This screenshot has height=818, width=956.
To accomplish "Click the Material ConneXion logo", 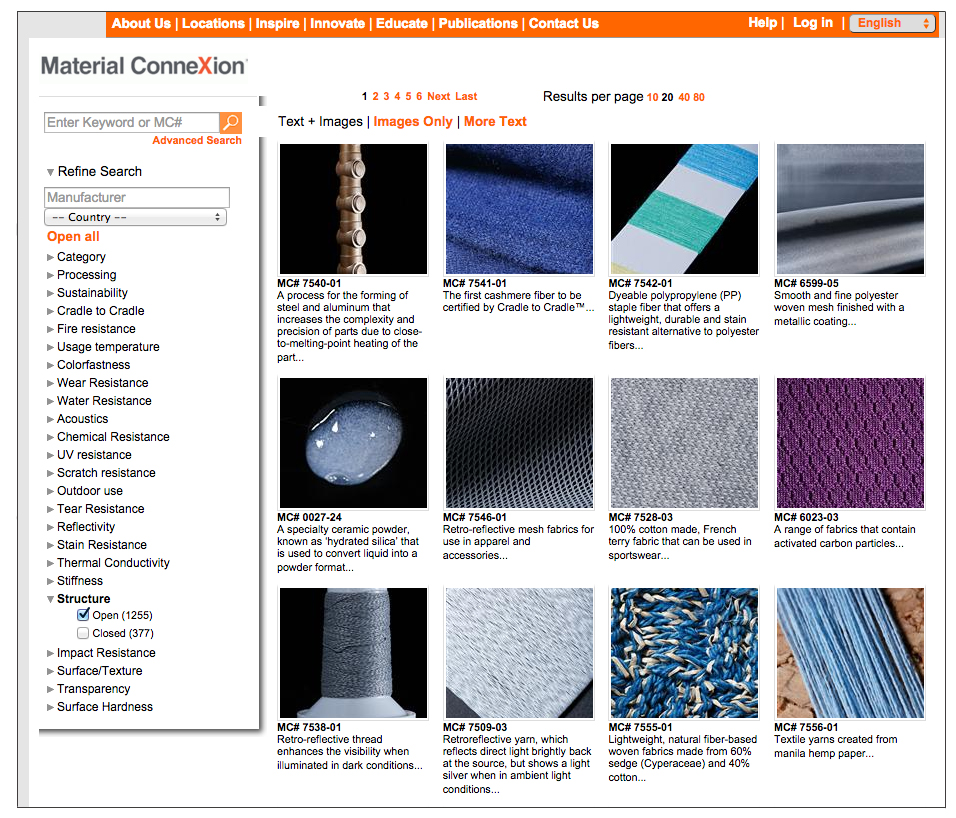I will point(144,66).
